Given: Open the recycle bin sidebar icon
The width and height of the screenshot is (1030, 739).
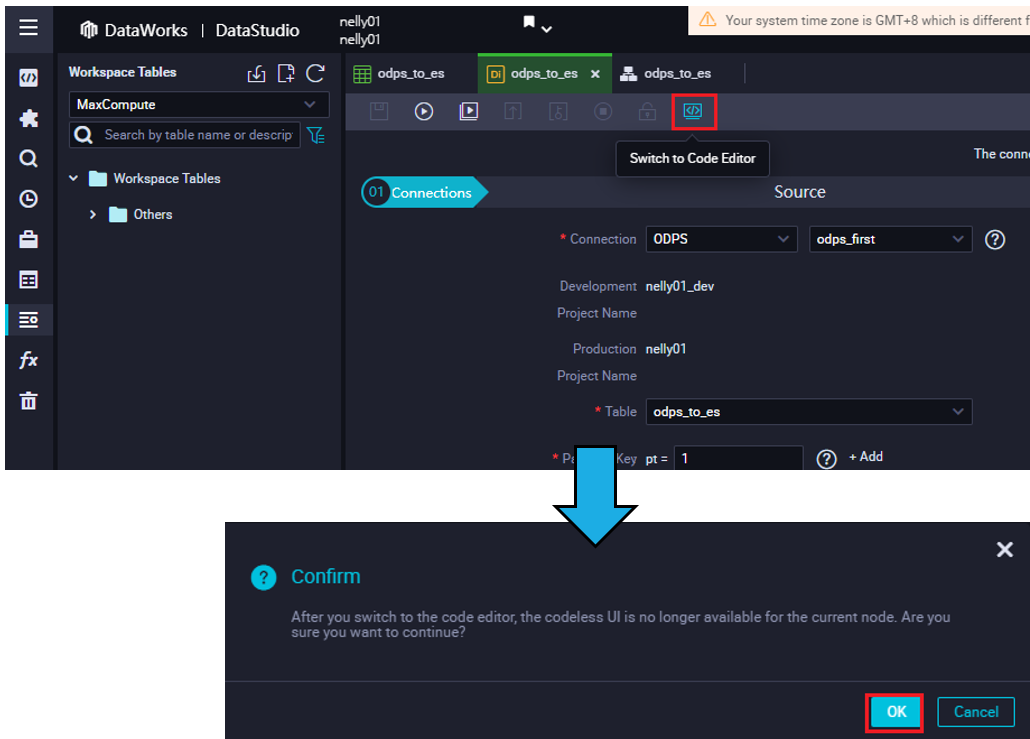Looking at the screenshot, I should [x=28, y=401].
